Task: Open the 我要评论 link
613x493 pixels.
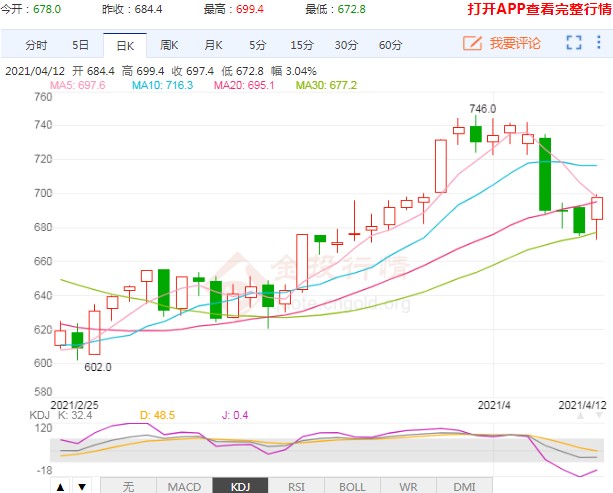Action: (x=515, y=43)
